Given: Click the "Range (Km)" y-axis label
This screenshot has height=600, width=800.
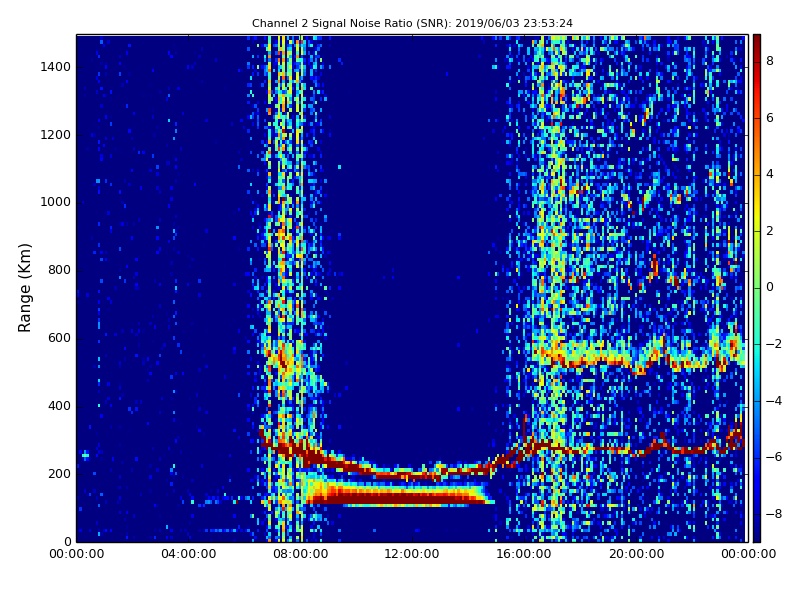Looking at the screenshot, I should (24, 288).
